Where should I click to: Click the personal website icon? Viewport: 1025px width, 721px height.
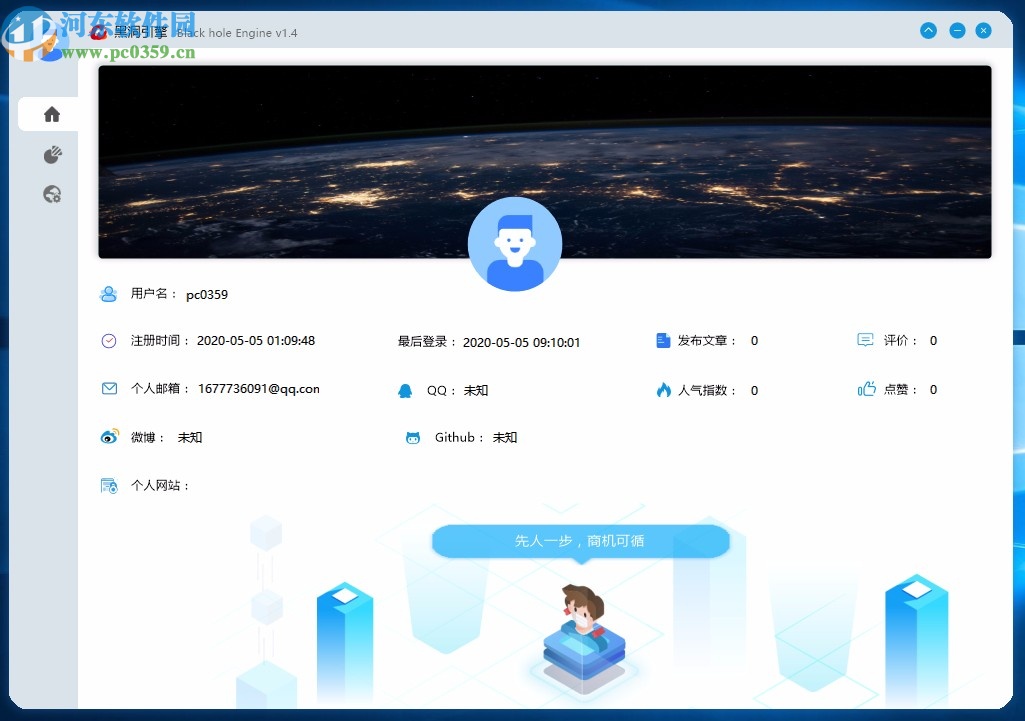109,486
